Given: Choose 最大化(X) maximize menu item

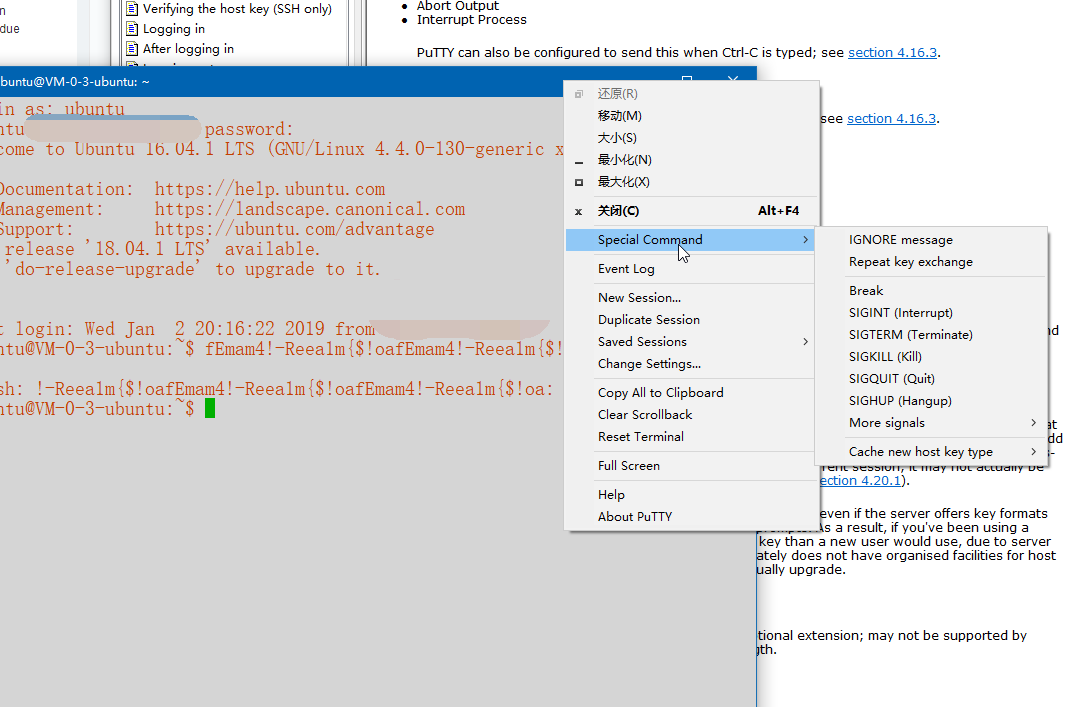Looking at the screenshot, I should [690, 182].
